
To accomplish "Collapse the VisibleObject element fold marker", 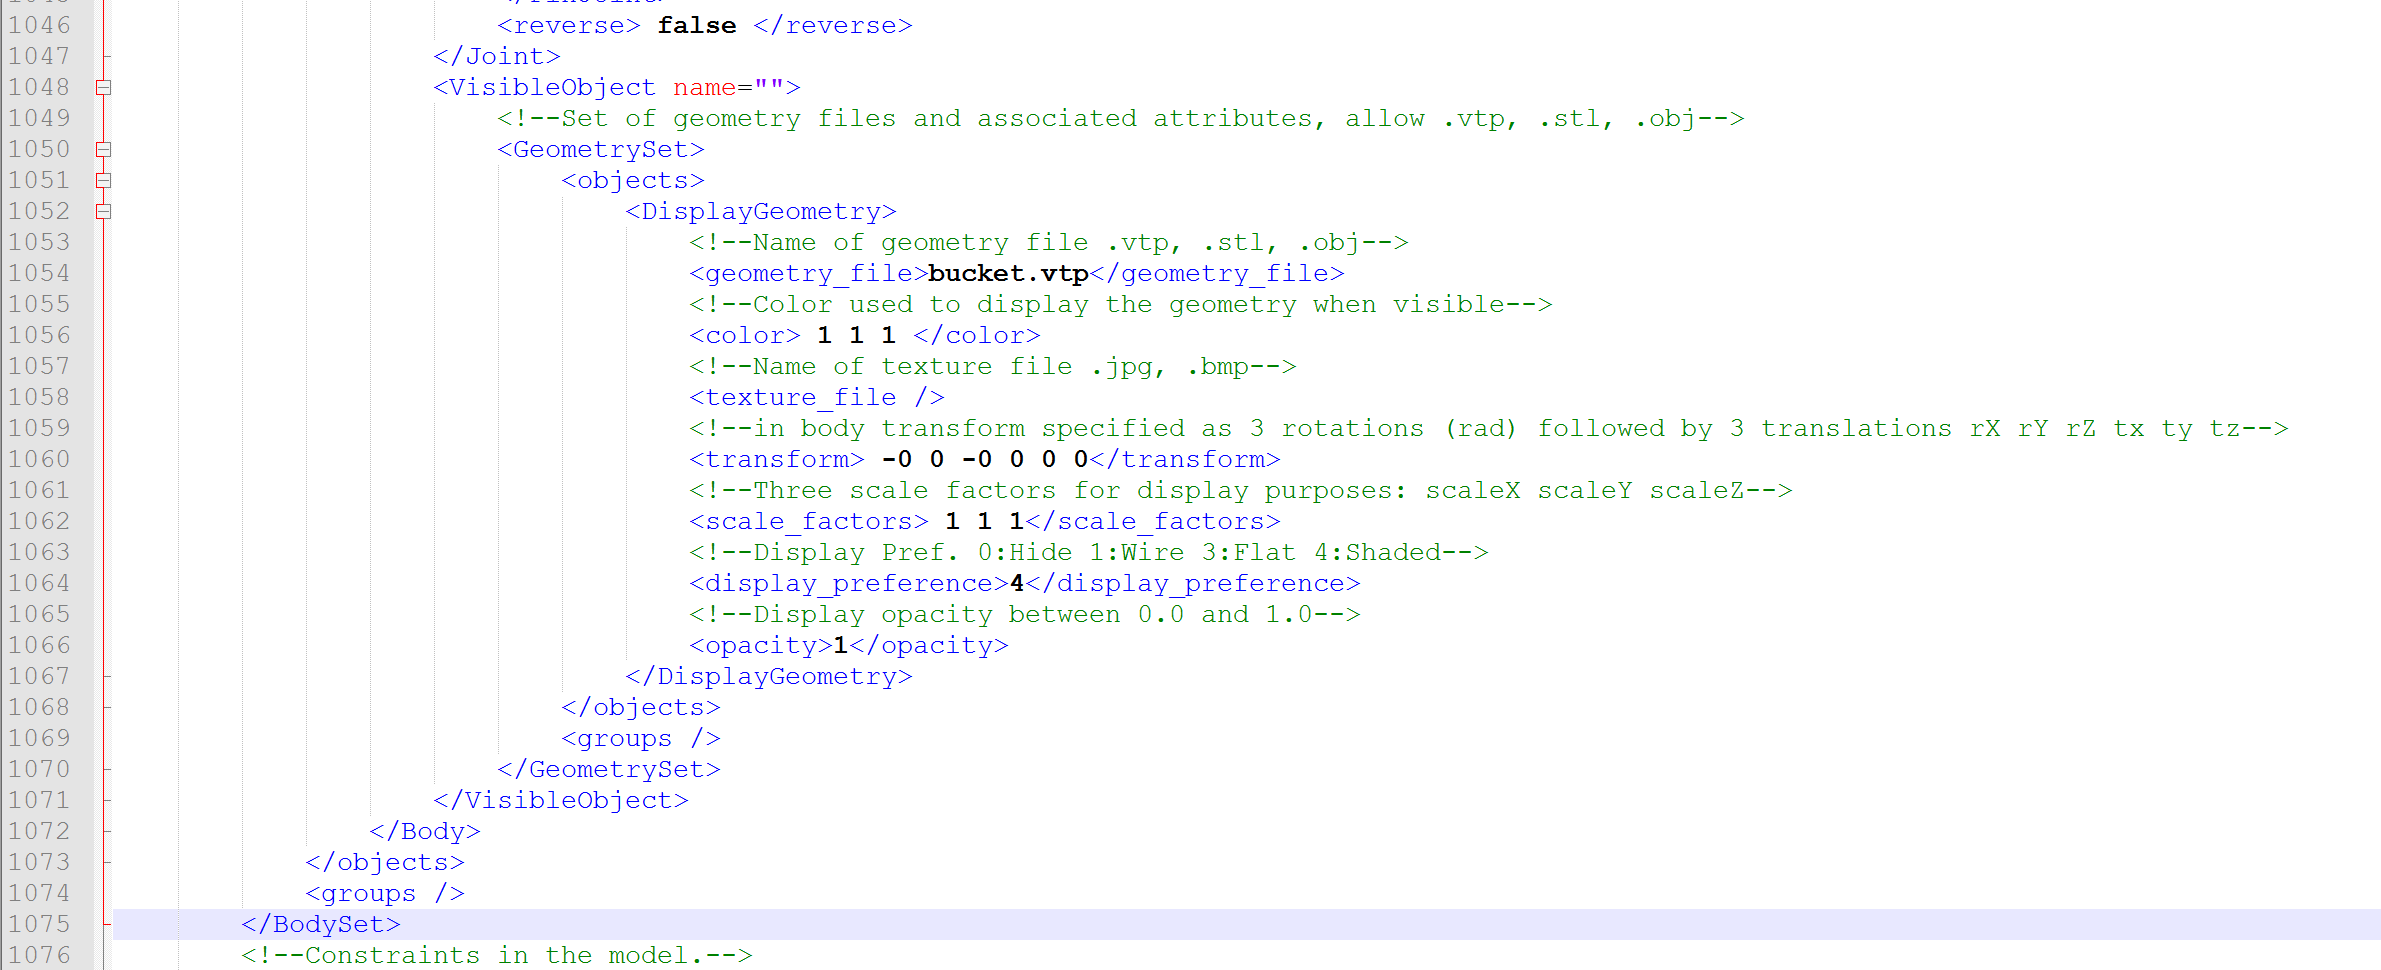I will pos(103,87).
